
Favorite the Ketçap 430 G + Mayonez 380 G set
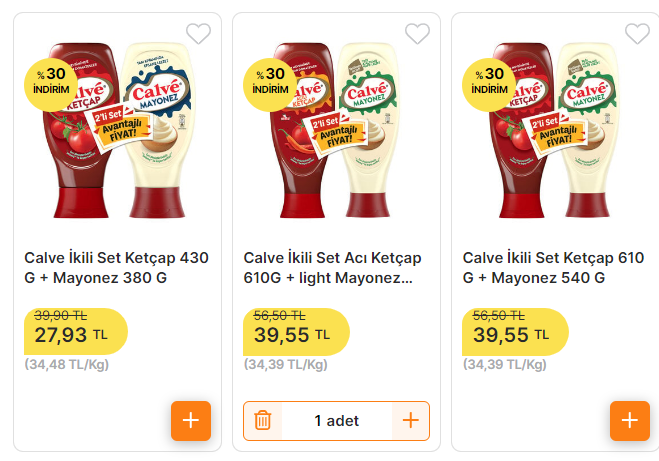click(199, 34)
